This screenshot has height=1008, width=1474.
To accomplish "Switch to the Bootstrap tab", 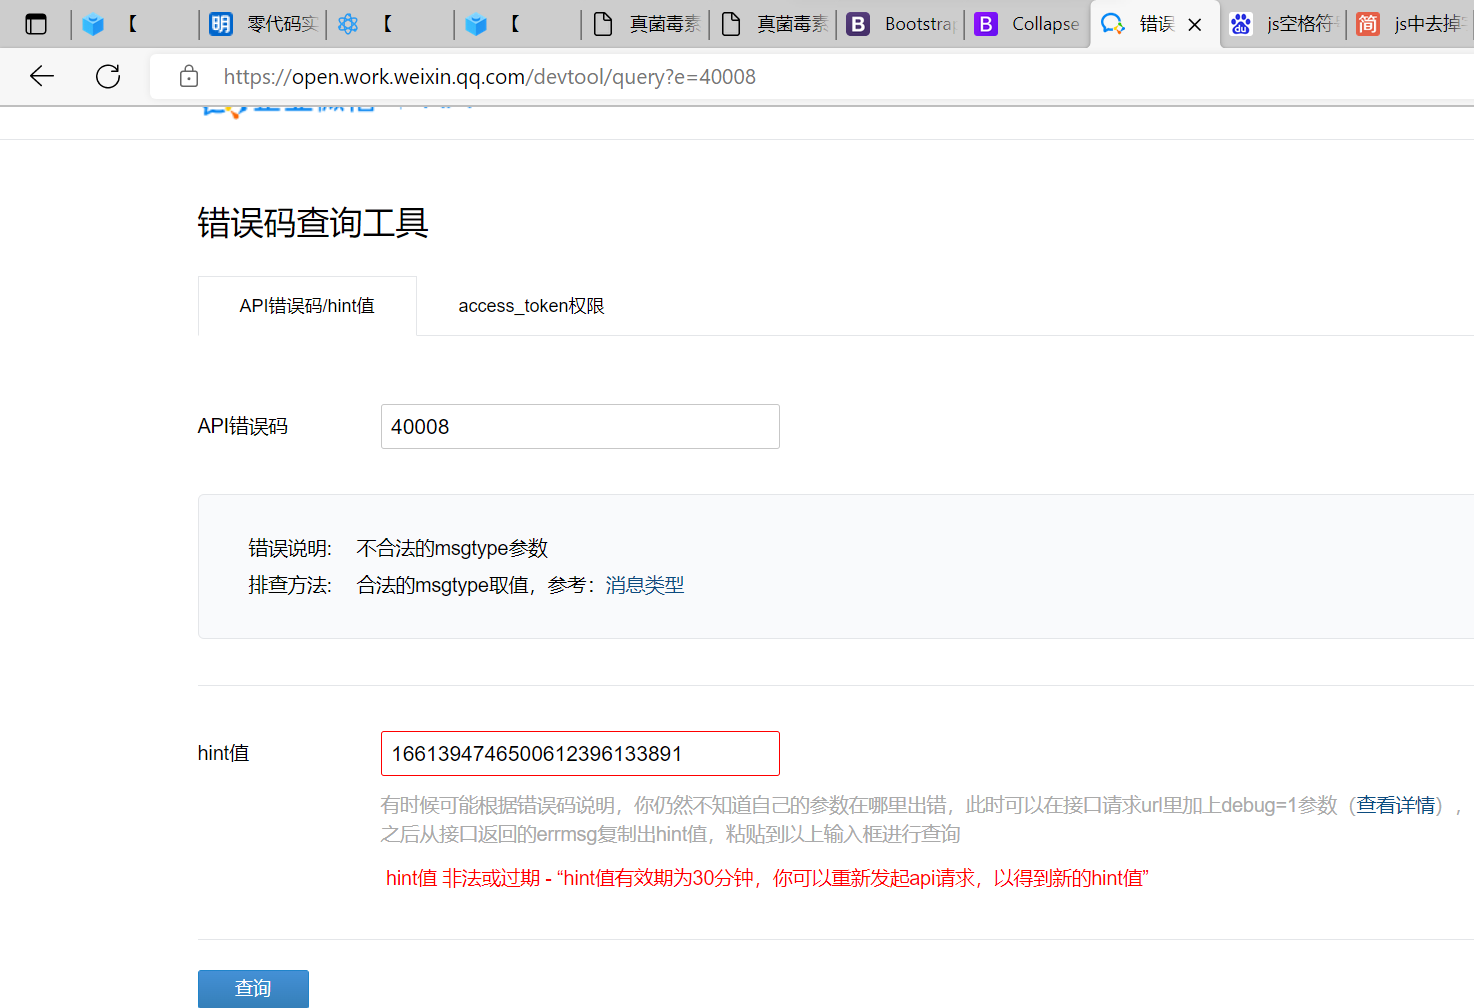I will click(x=901, y=24).
